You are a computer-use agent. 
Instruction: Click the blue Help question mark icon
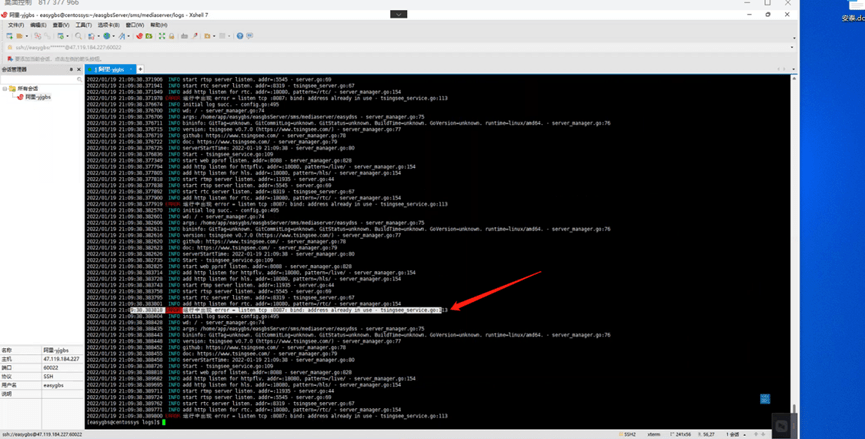point(240,36)
